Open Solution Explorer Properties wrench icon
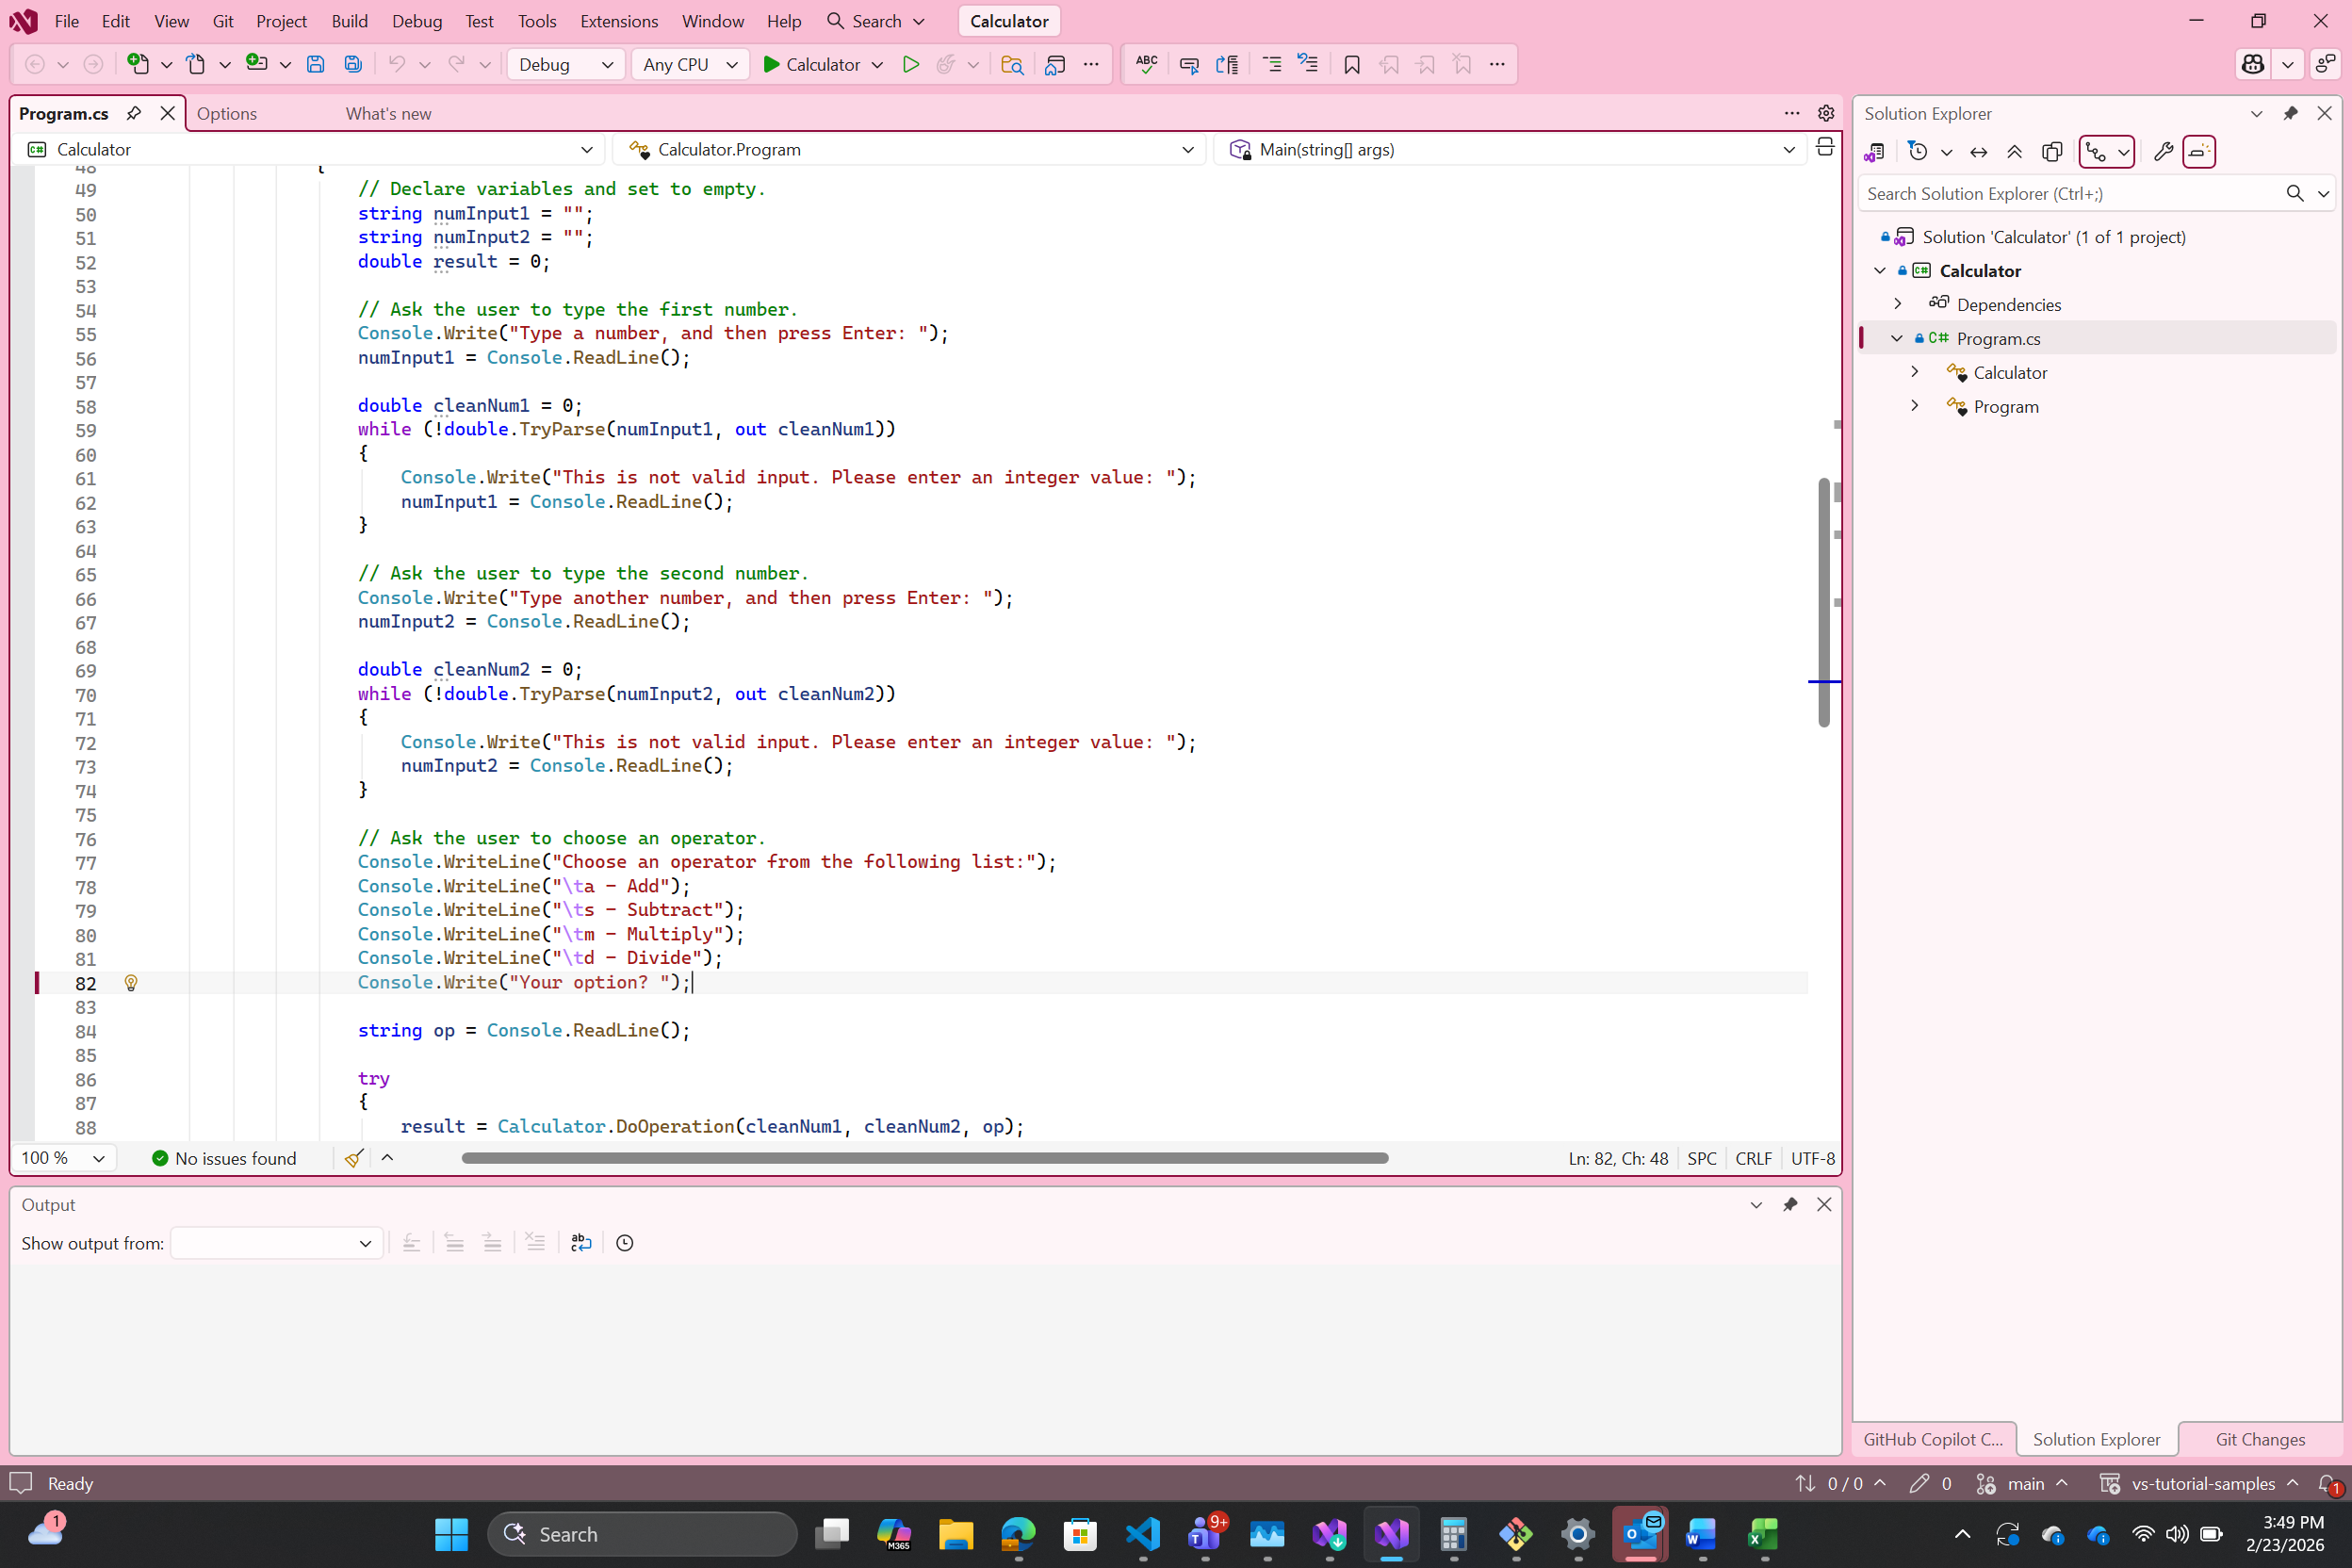Viewport: 2352px width, 1568px height. point(2163,152)
